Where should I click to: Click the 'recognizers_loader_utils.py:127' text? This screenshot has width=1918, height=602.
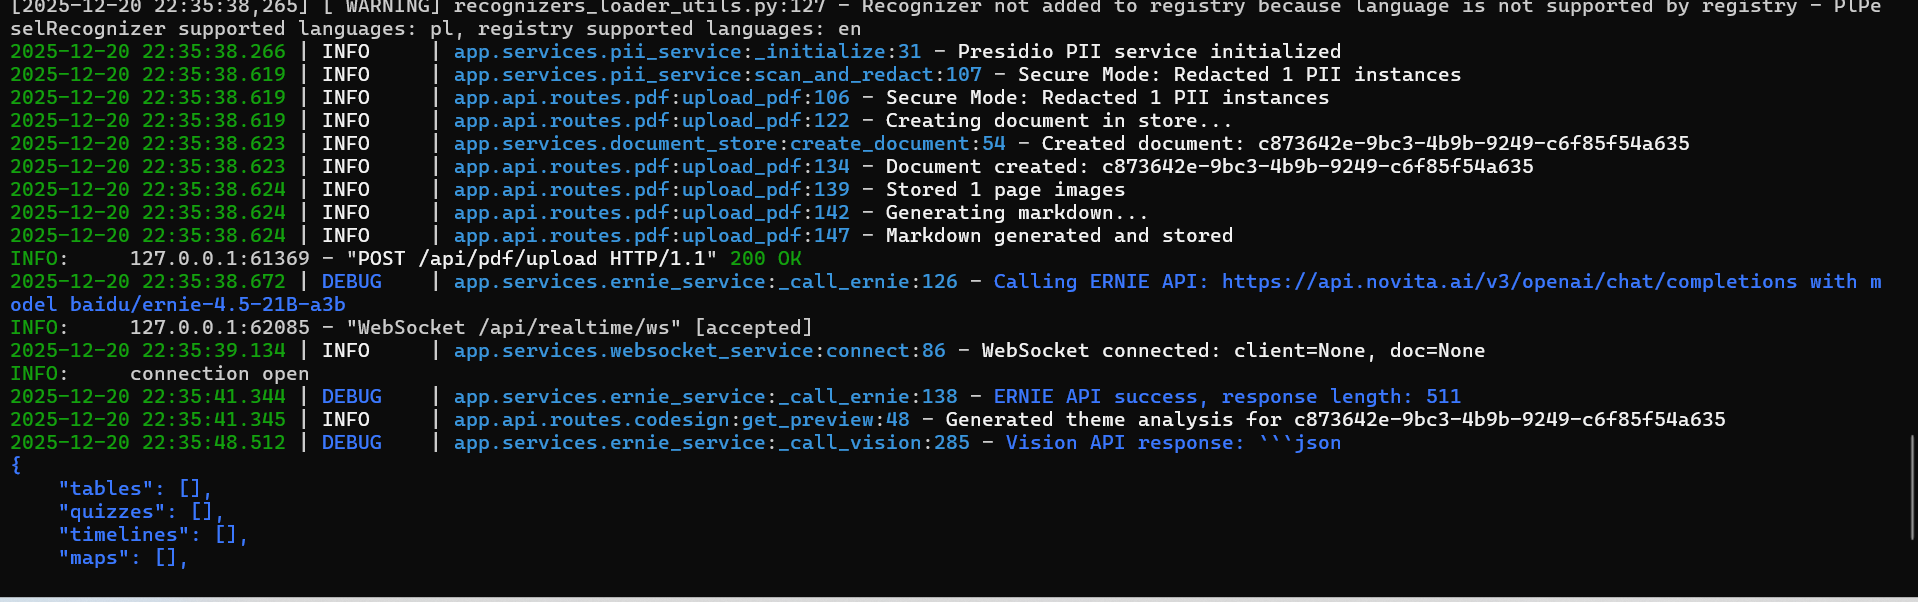pos(639,7)
